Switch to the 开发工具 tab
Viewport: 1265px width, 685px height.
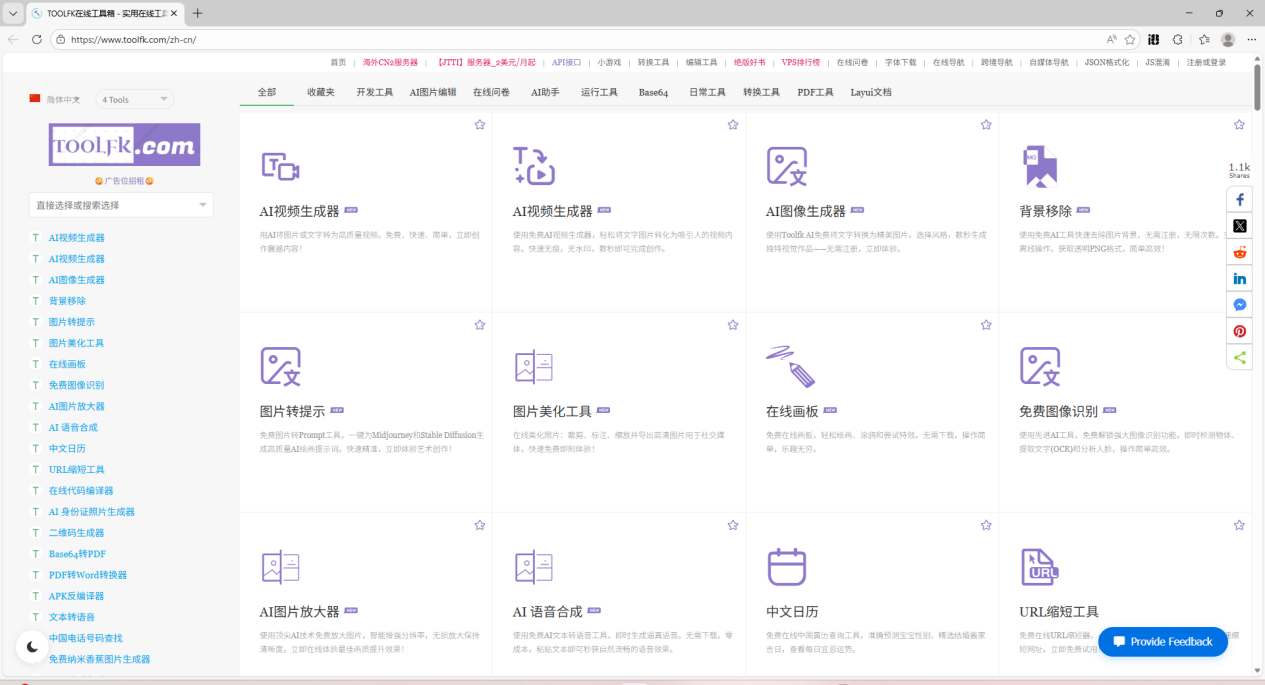point(375,92)
